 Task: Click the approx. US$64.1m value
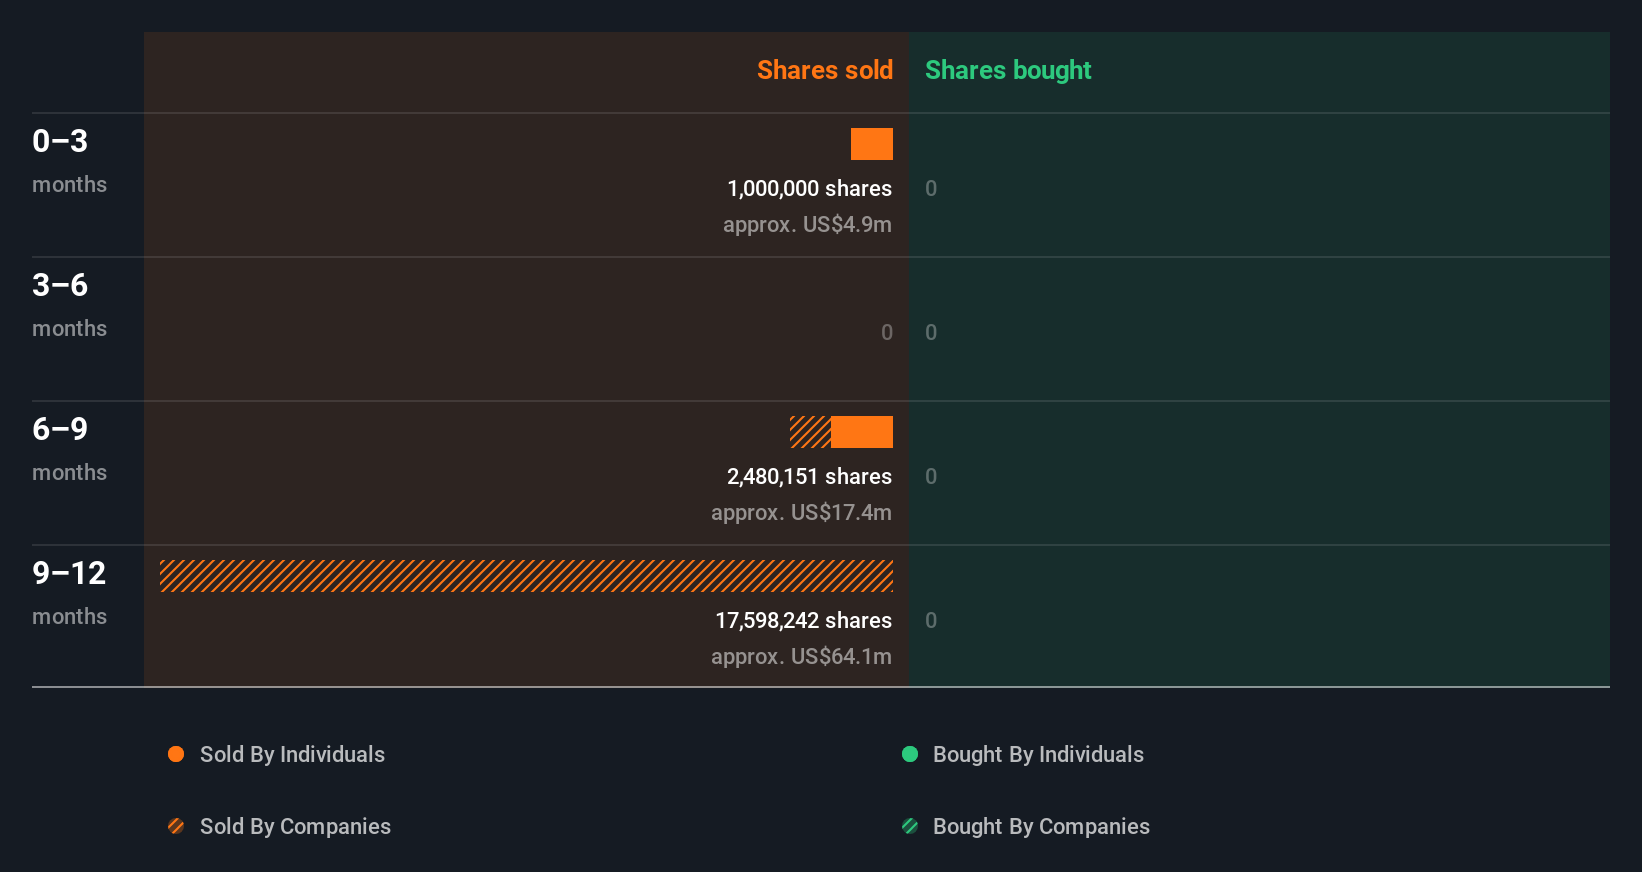coord(801,656)
